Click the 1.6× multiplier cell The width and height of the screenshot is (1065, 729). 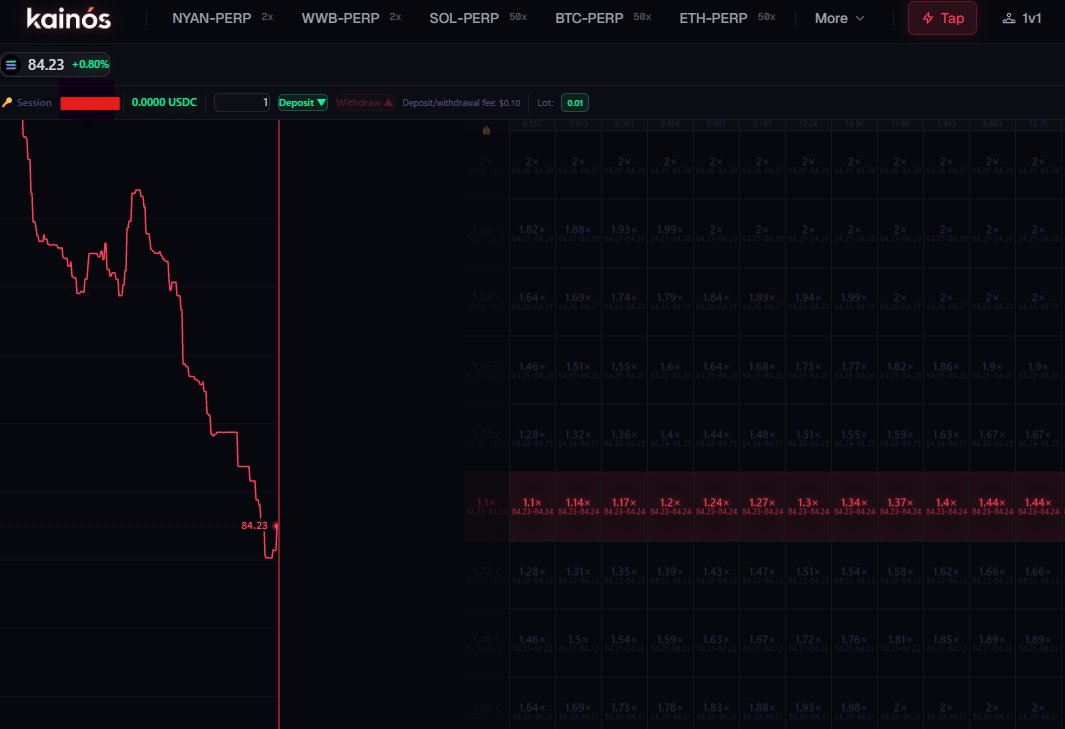tap(670, 370)
